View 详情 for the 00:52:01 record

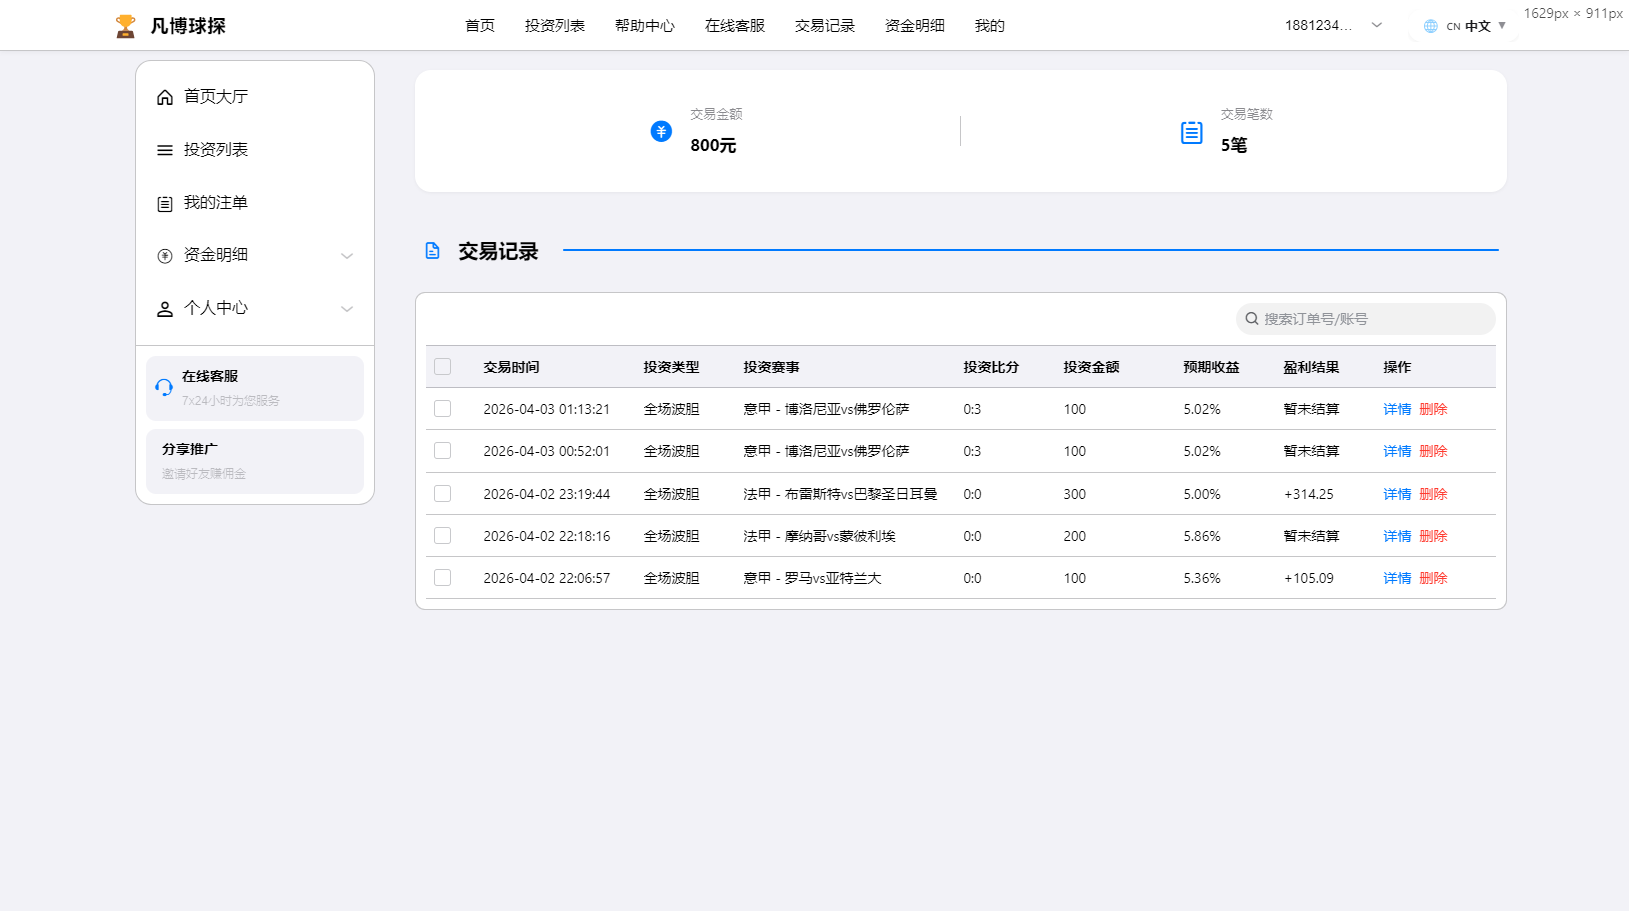(1397, 451)
